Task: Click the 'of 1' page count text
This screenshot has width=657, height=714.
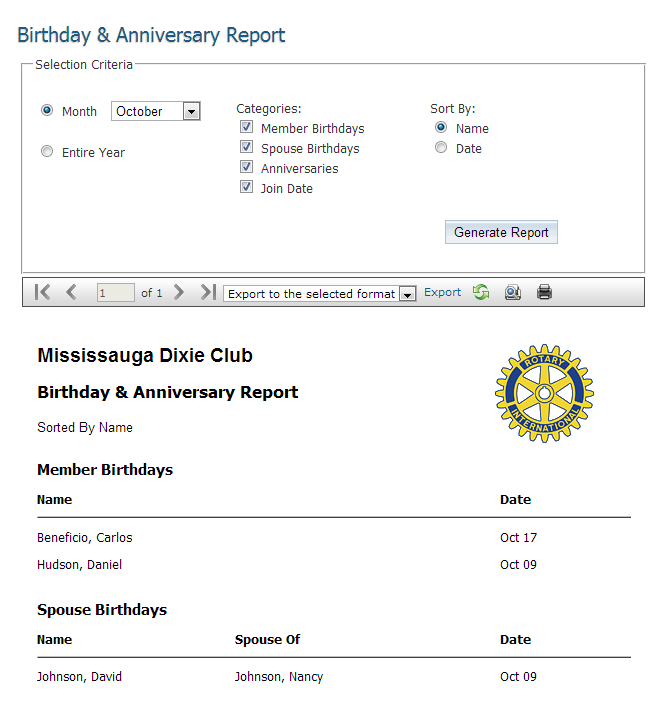Action: (x=152, y=293)
